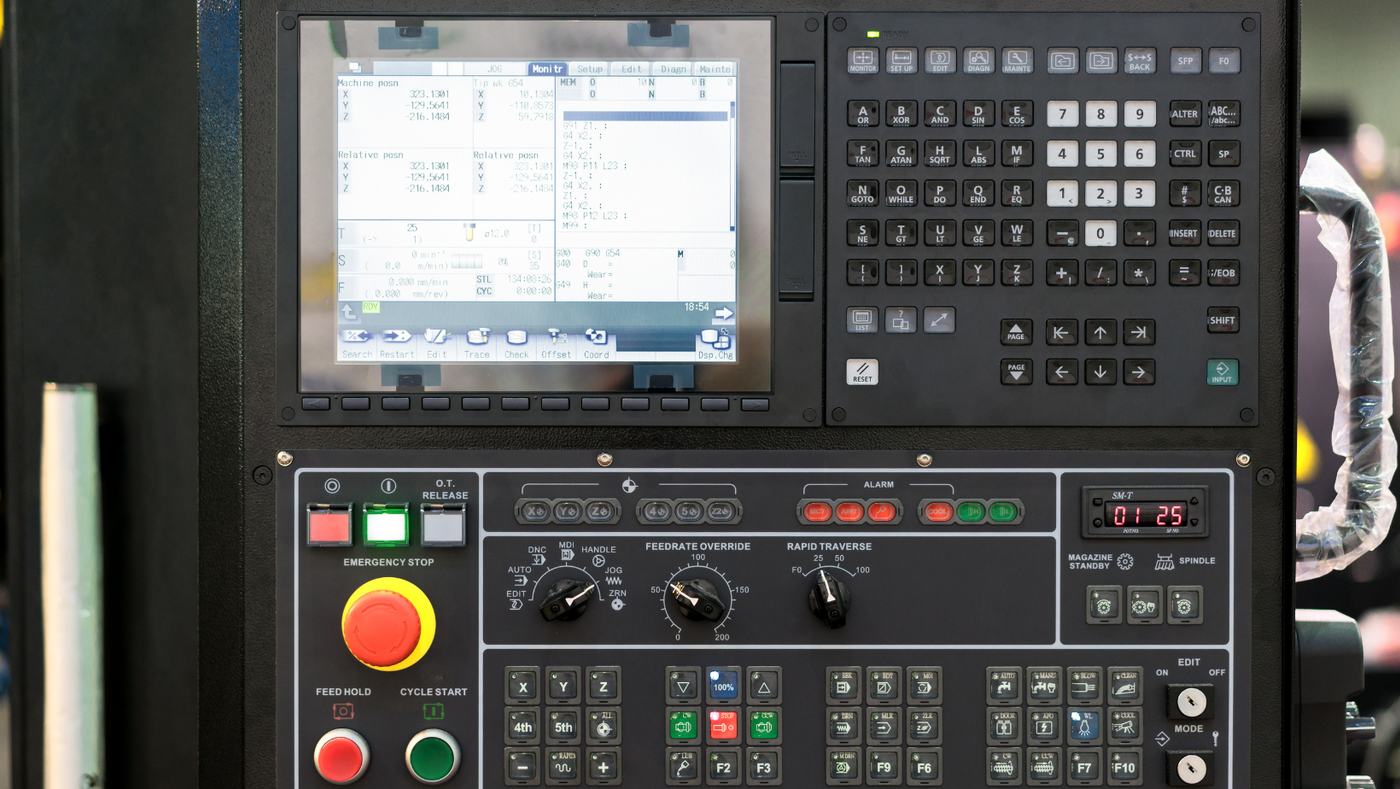This screenshot has height=789, width=1400.
Task: Push the F10 button on the lower panel
Action: coord(1124,766)
